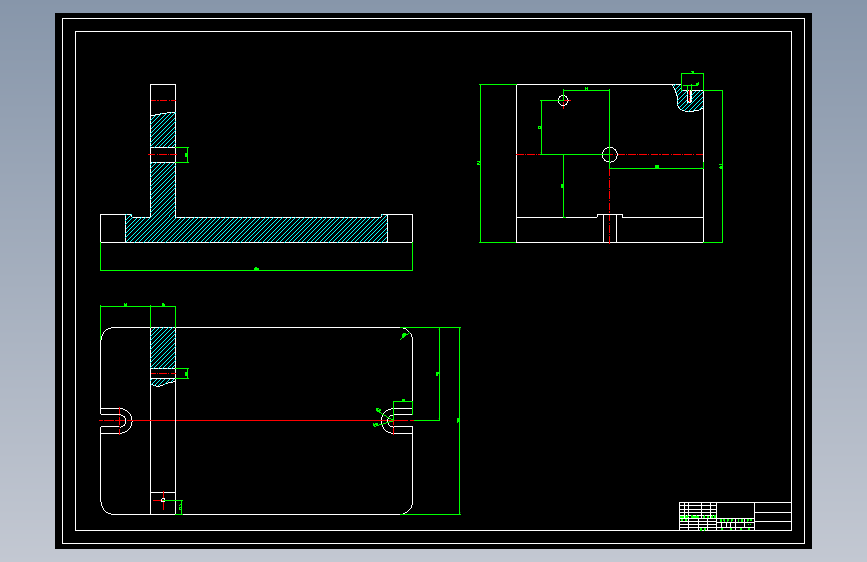Pick the tiny hole at the rib's bottom in plan view
This screenshot has height=562, width=867.
click(163, 500)
